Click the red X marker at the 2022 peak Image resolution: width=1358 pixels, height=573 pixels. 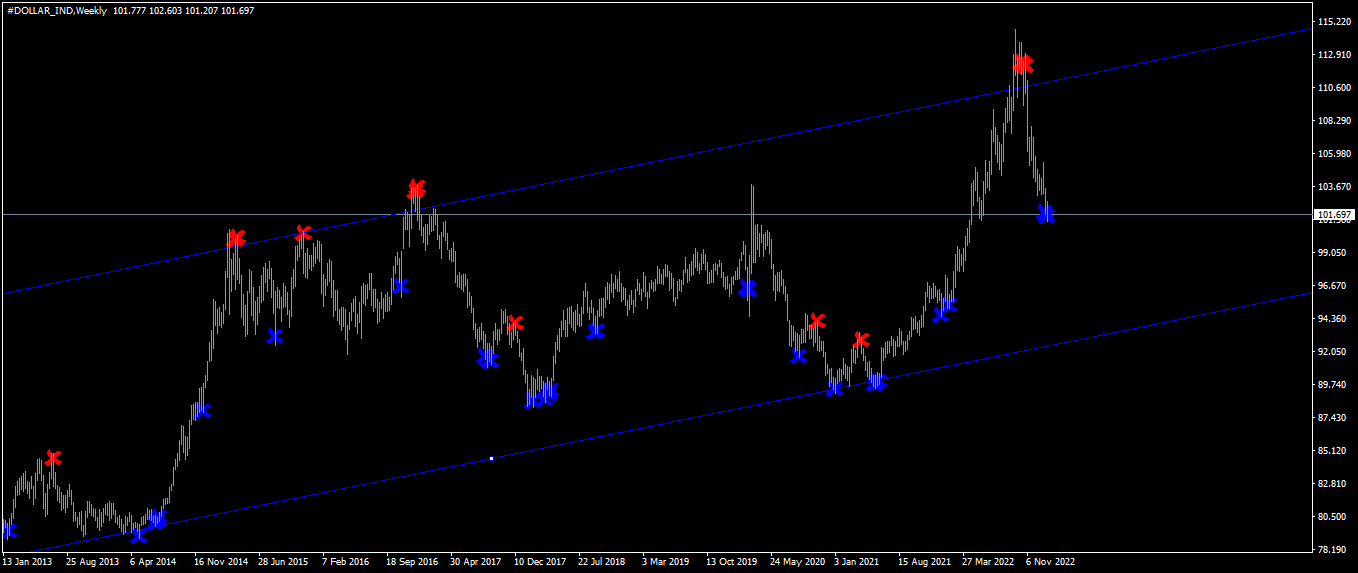[x=1022, y=64]
